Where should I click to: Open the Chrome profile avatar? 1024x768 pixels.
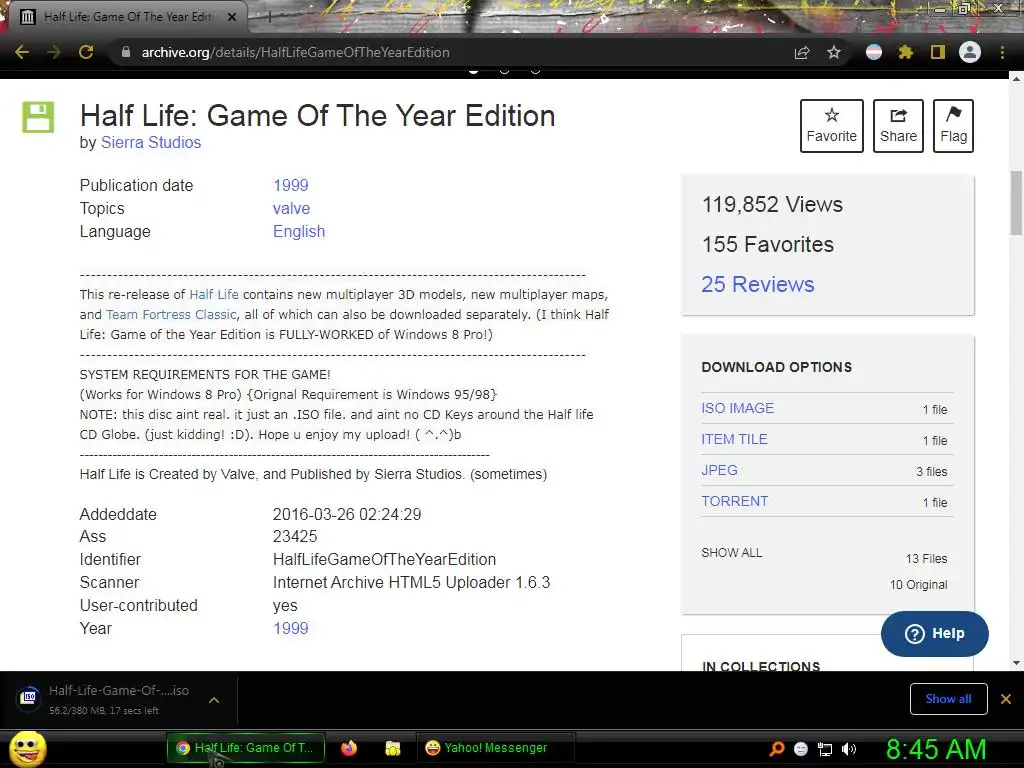tap(970, 52)
